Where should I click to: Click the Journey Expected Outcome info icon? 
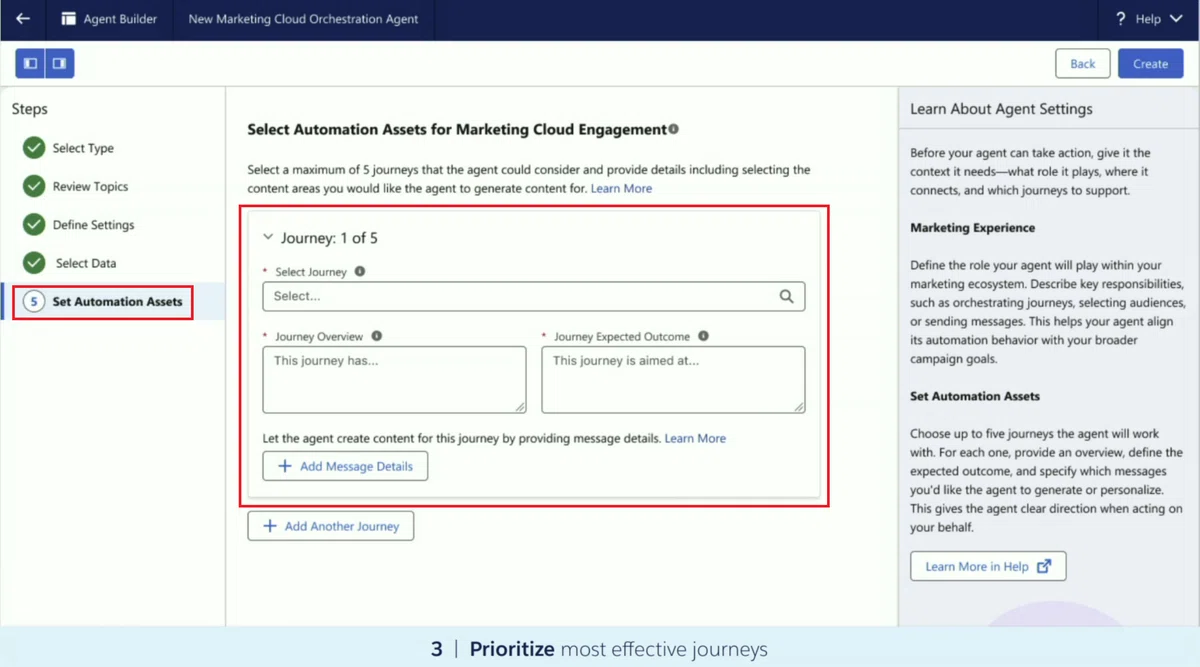tap(703, 336)
